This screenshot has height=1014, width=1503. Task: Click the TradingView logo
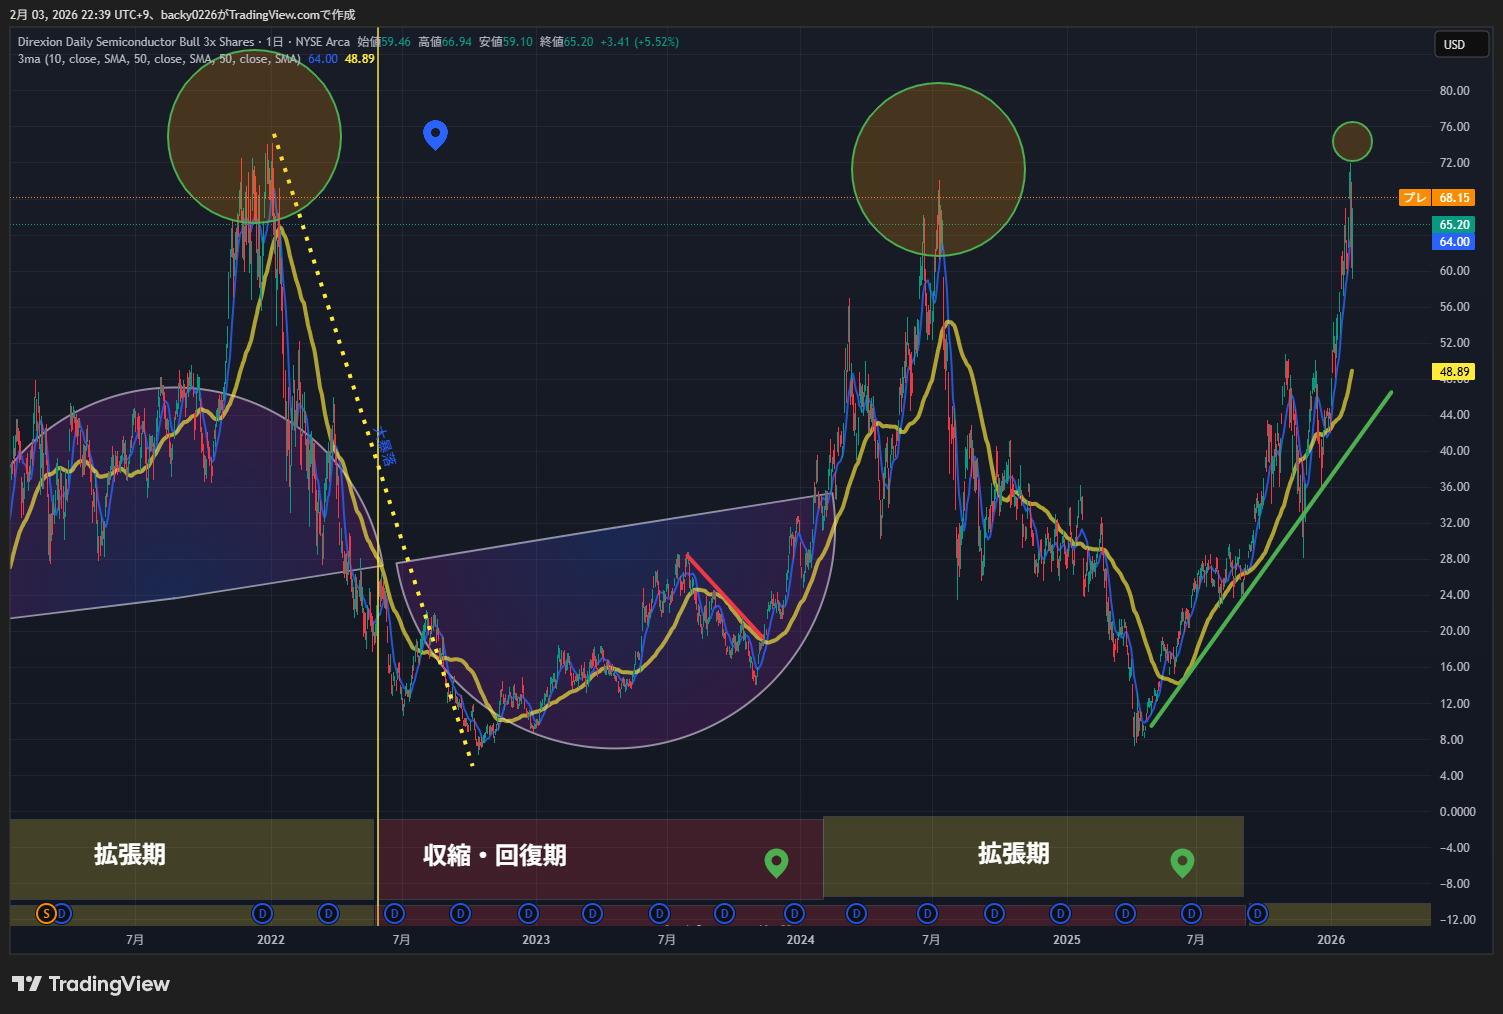(x=91, y=984)
